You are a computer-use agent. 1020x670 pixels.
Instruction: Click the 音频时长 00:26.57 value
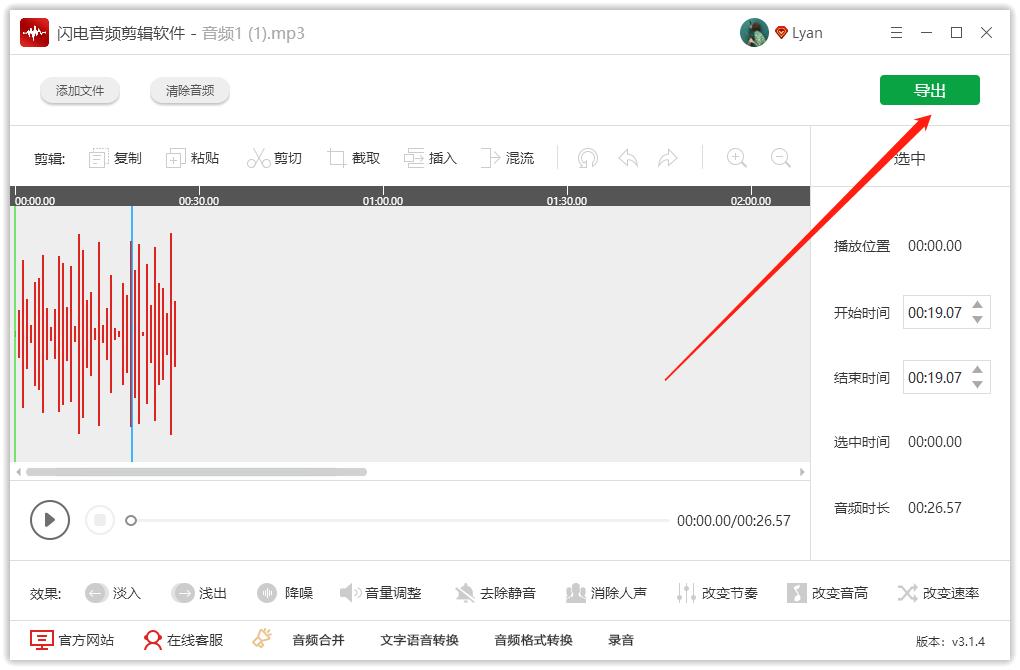[935, 508]
